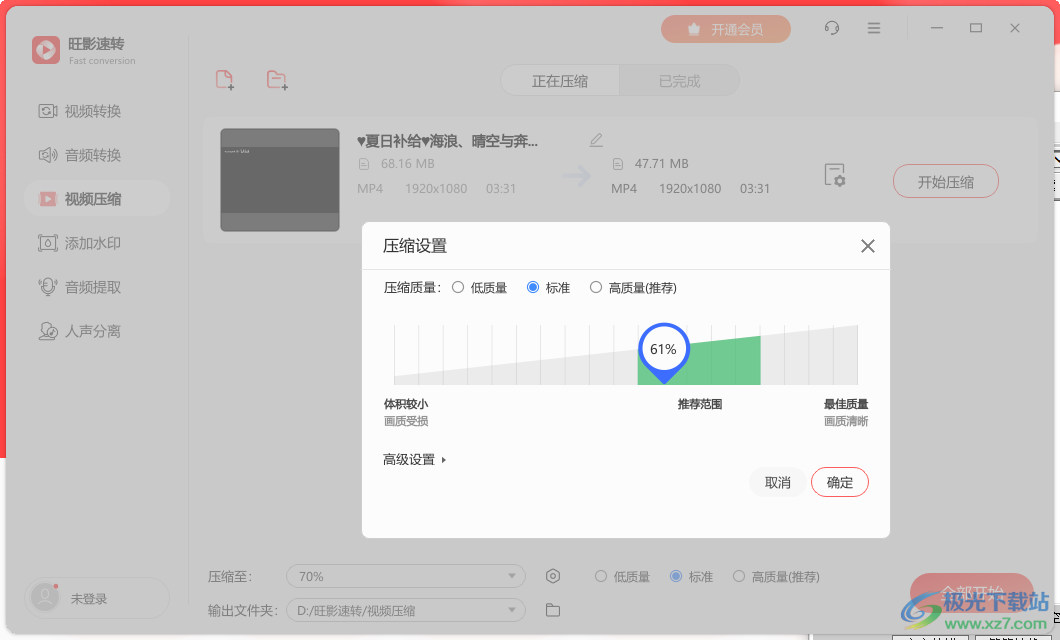Click the add folder icon to import a folder

(278, 79)
